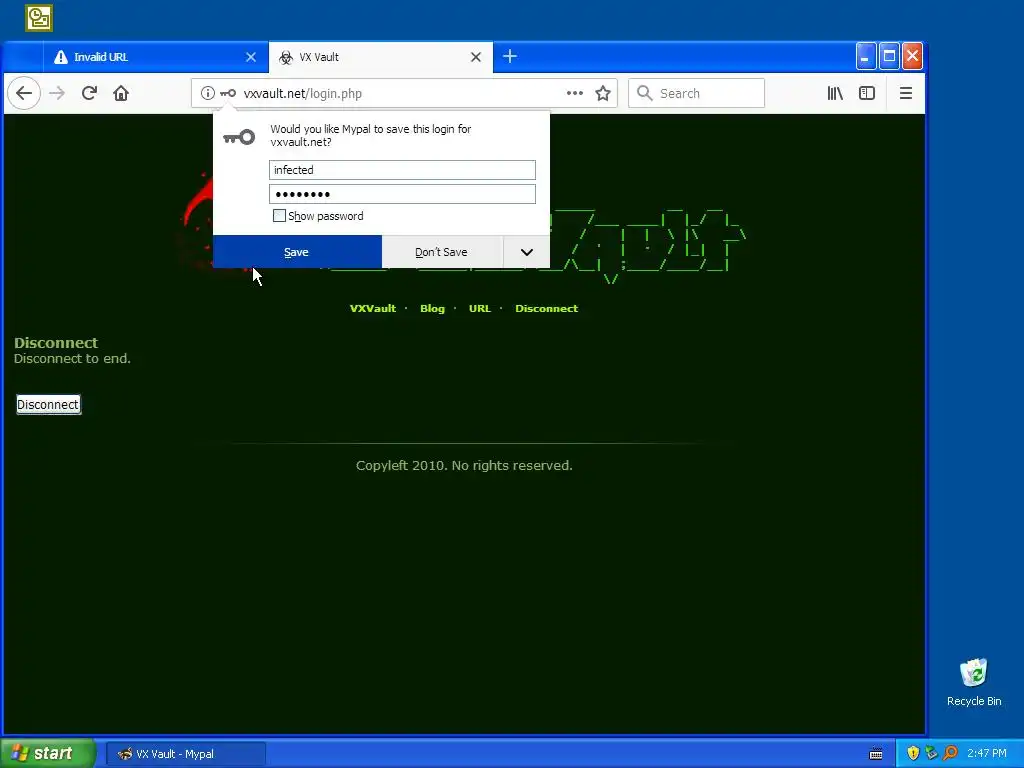
Task: Close the VX Vault tab
Action: point(476,57)
